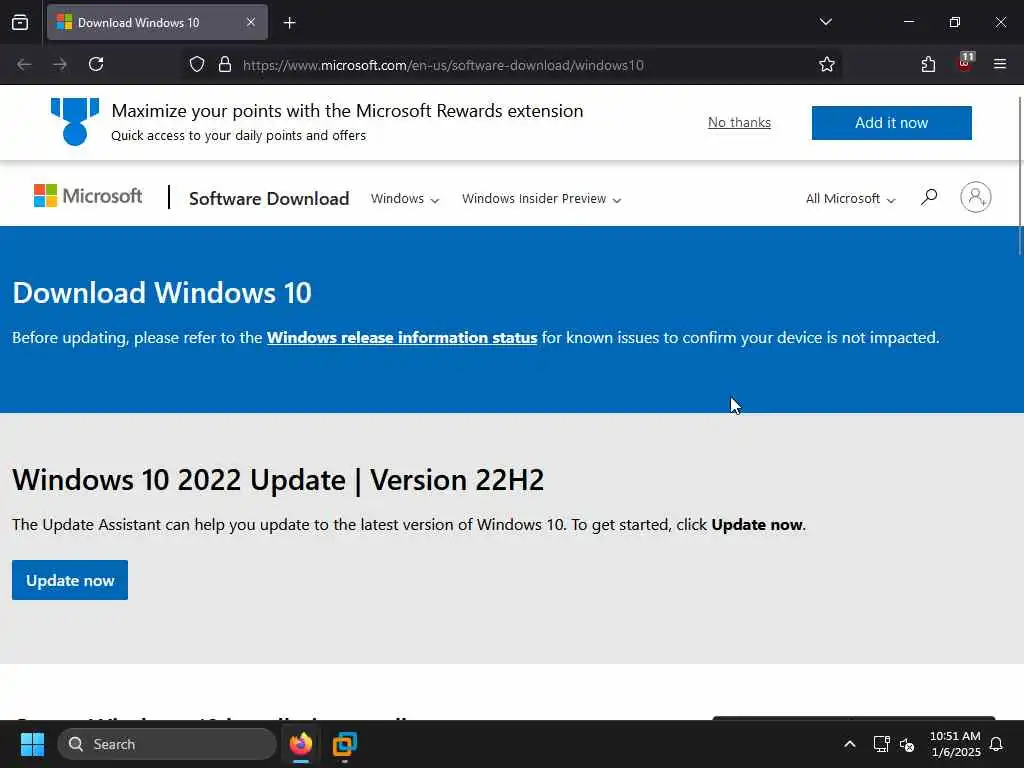This screenshot has height=768, width=1024.
Task: Dismiss the Rewards banner with No thanks
Action: [739, 122]
